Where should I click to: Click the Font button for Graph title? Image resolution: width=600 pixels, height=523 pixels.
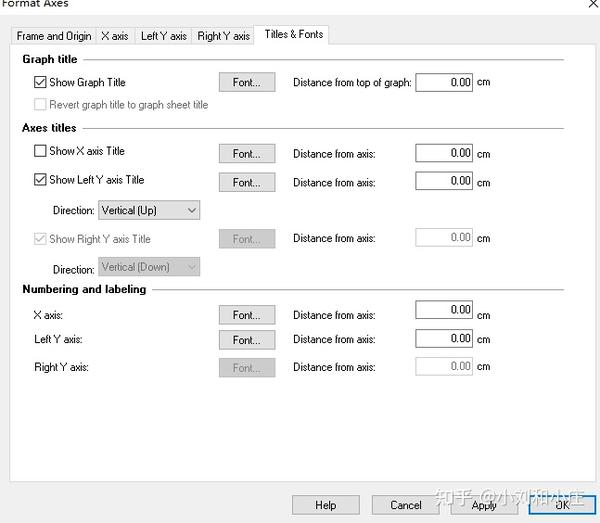(246, 83)
